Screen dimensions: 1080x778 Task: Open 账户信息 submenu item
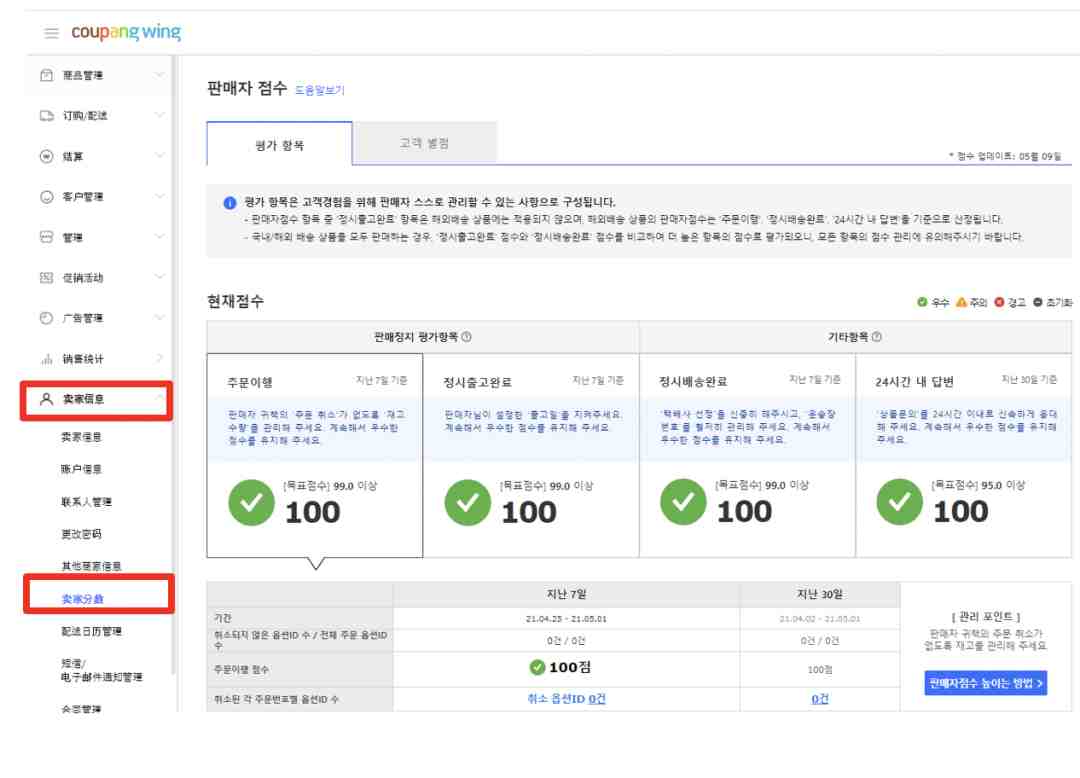(81, 470)
